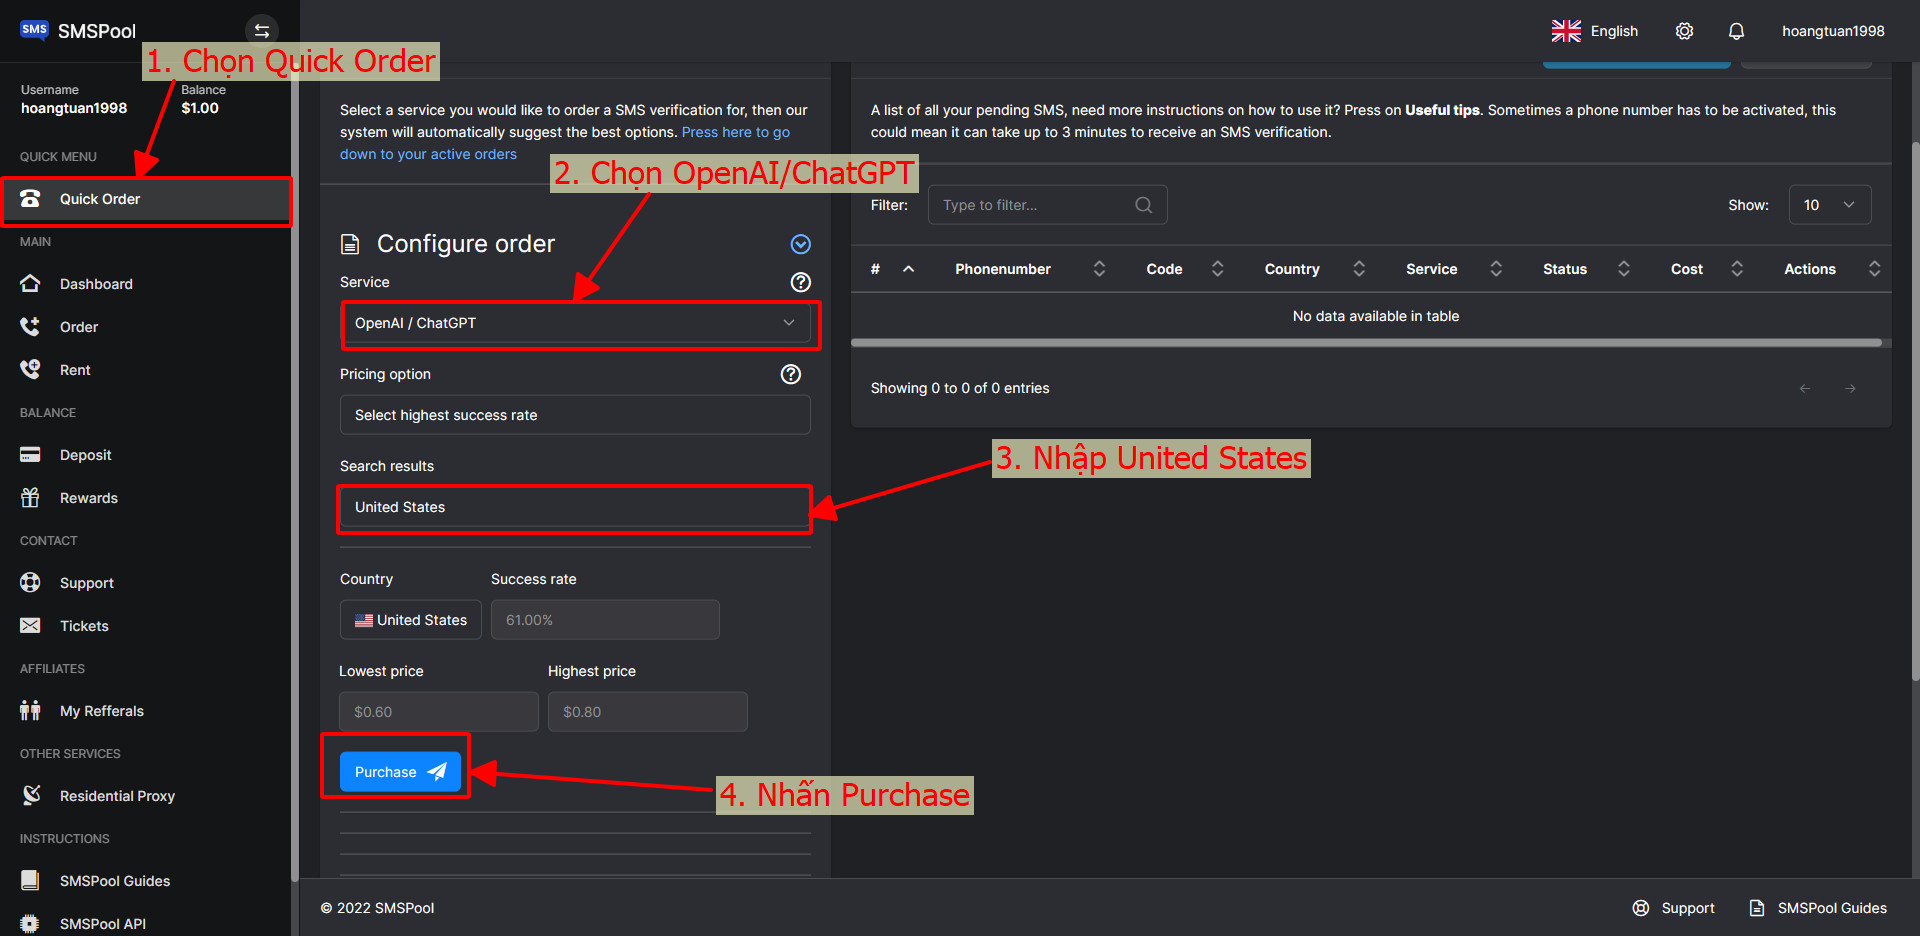Click the Service help question mark icon
This screenshot has width=1920, height=936.
pyautogui.click(x=800, y=282)
